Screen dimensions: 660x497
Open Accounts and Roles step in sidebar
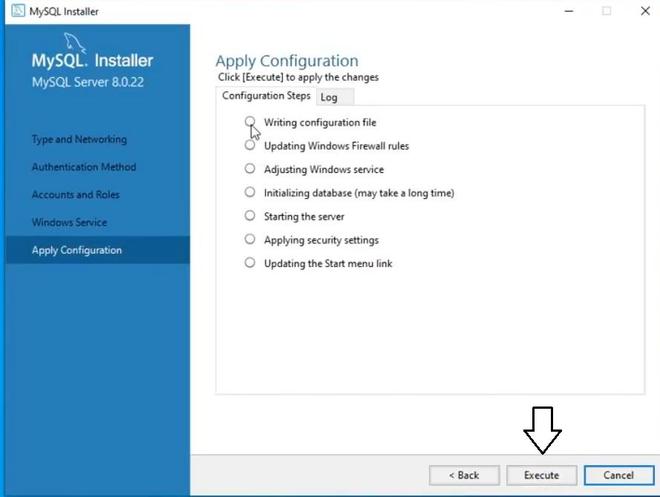tap(76, 194)
